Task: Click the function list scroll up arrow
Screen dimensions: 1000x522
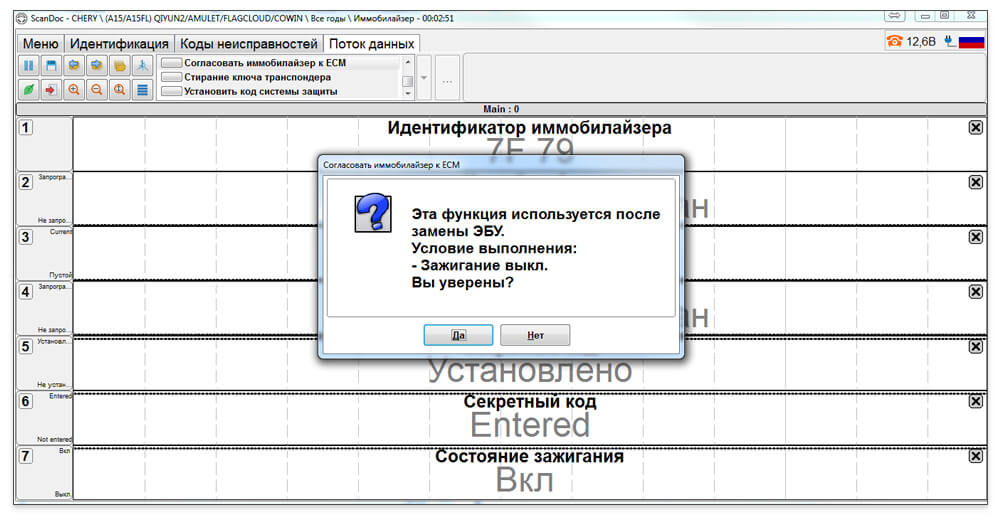Action: 408,62
